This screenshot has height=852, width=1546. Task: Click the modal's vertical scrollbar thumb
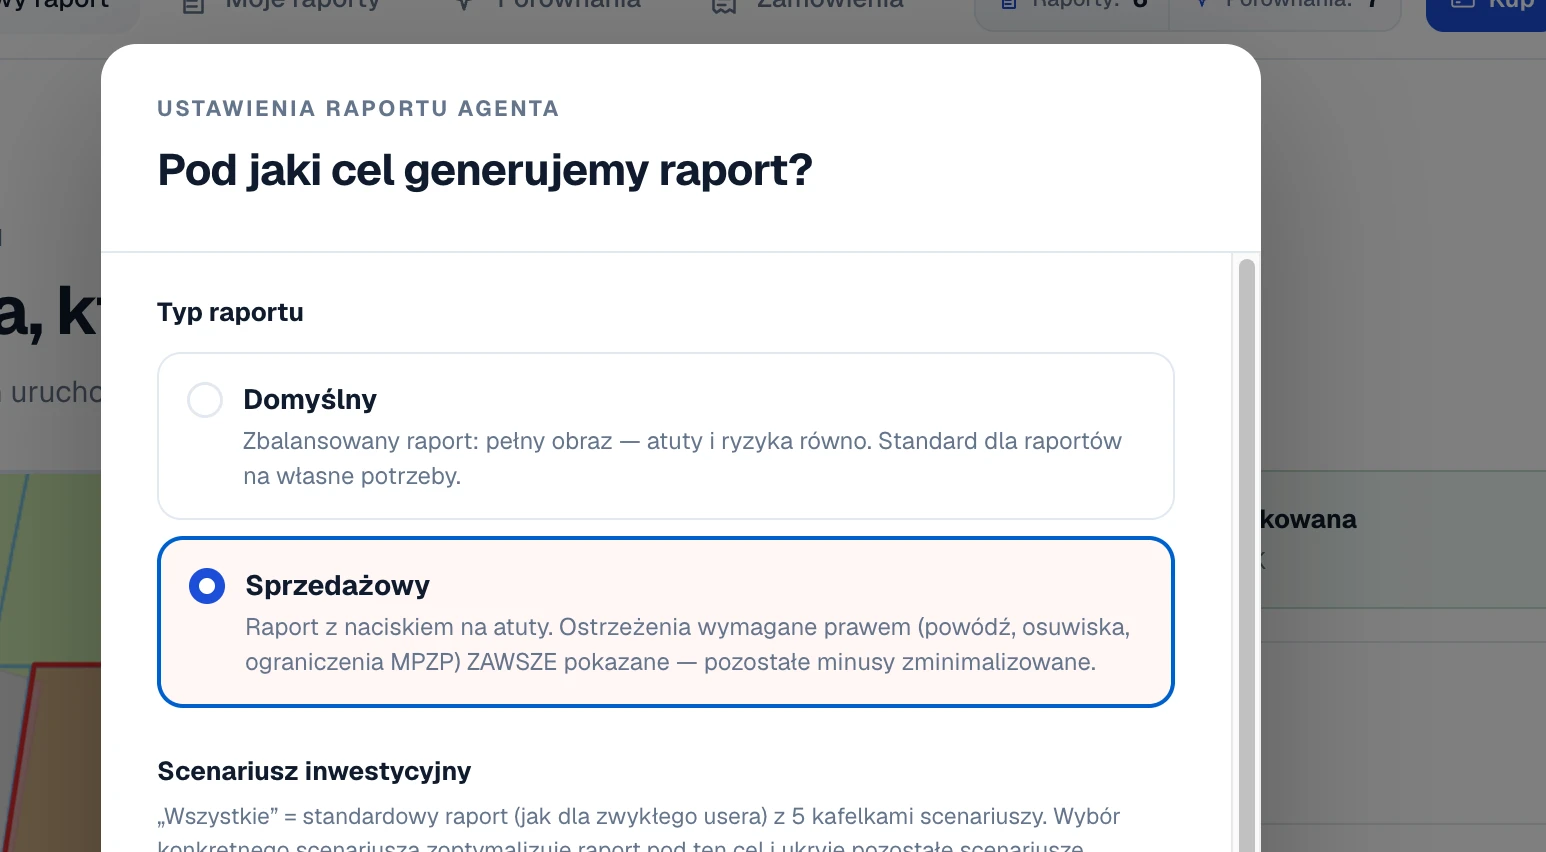click(x=1246, y=555)
